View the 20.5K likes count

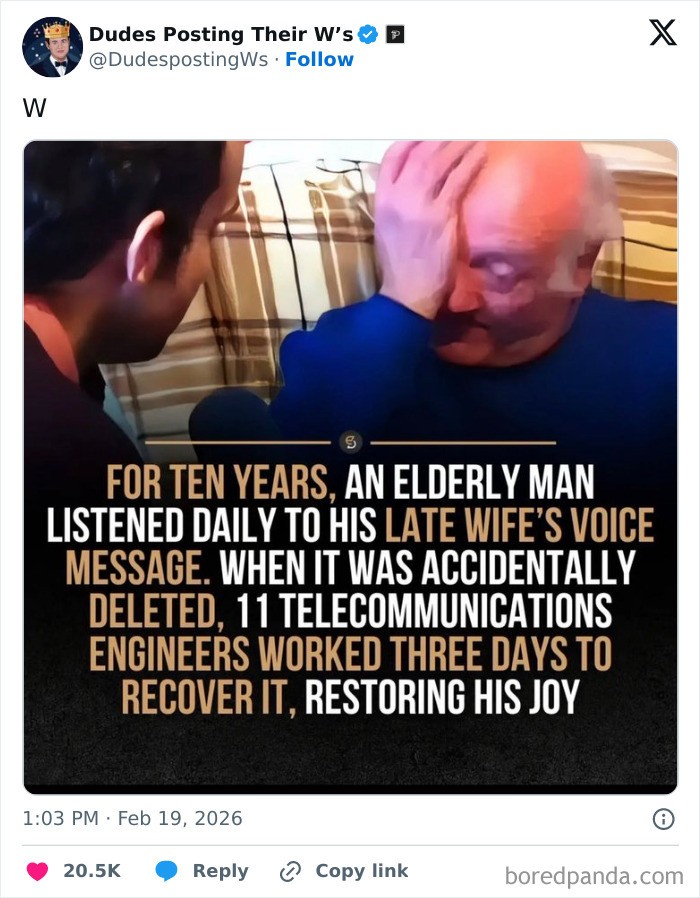point(92,871)
